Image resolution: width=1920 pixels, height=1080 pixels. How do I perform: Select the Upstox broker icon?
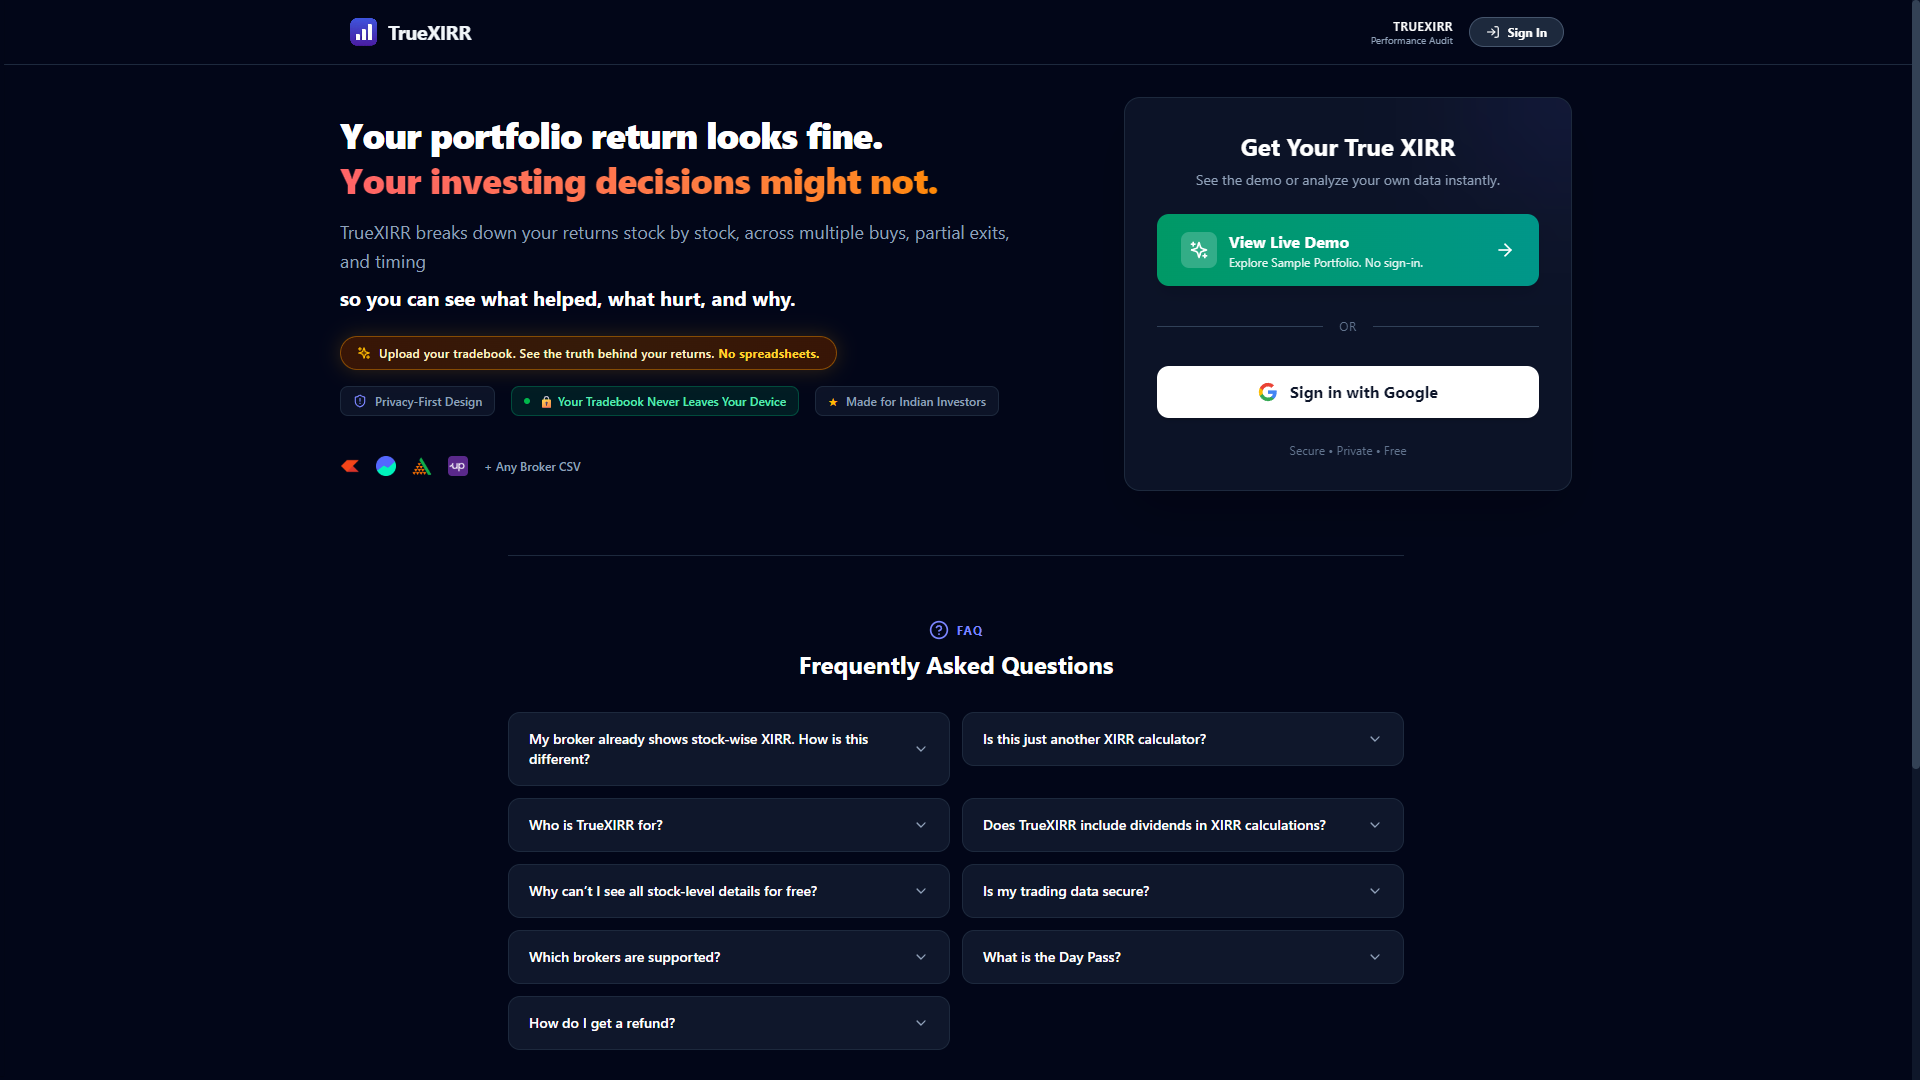click(457, 466)
